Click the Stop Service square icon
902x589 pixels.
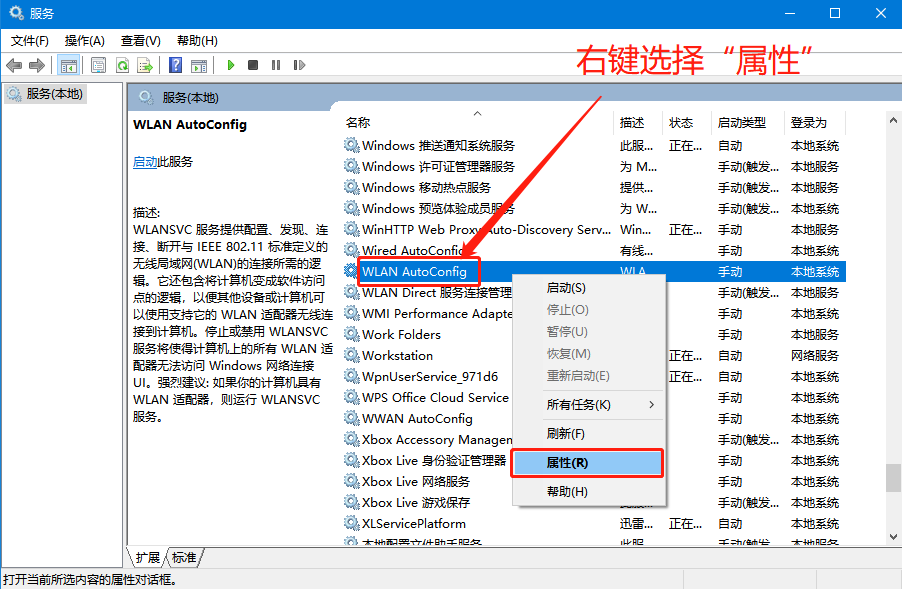[253, 65]
